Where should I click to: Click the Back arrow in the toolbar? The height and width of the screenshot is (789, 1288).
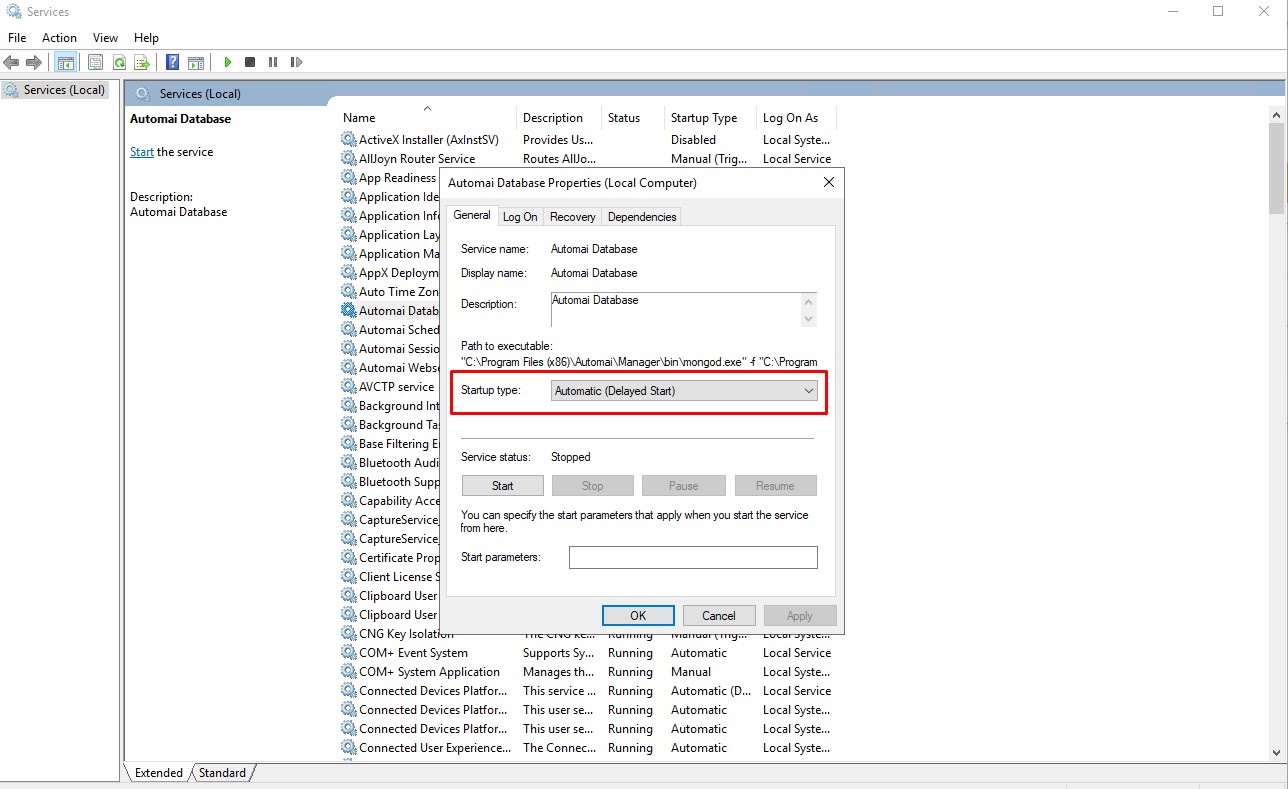tap(12, 62)
